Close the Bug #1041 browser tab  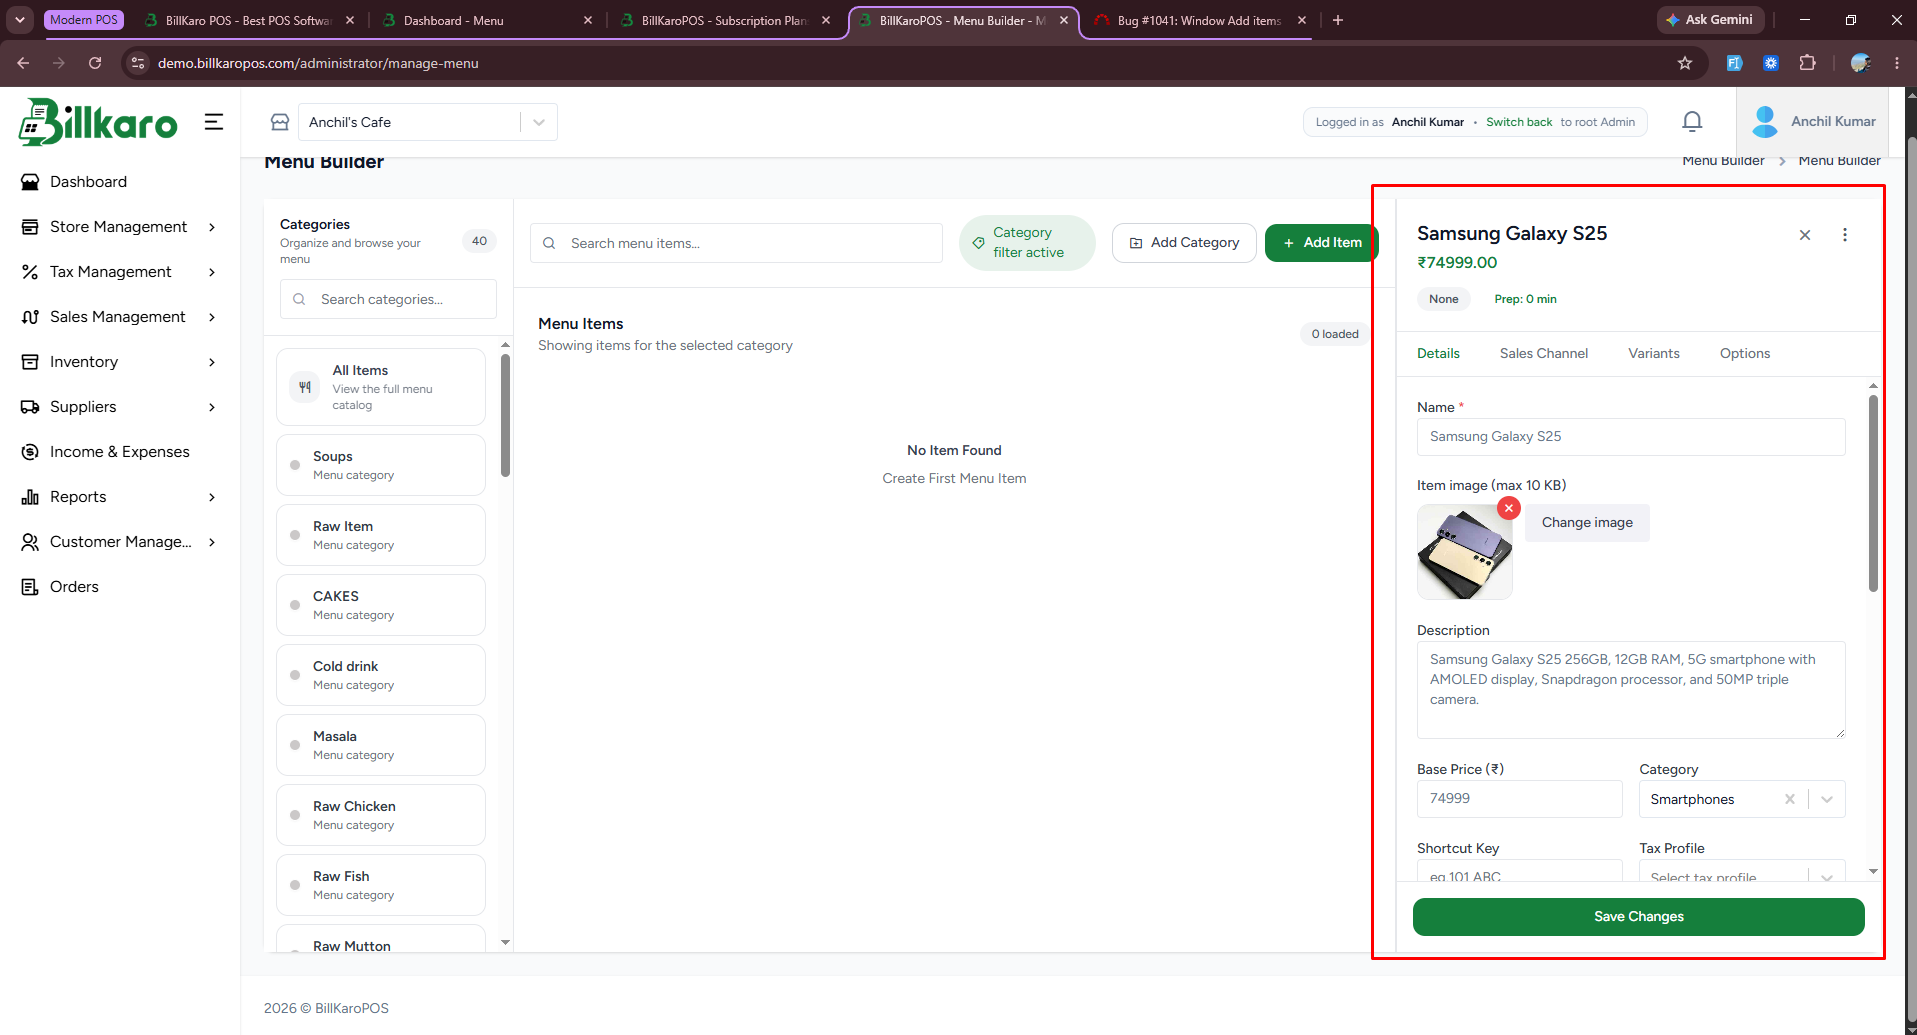(x=1302, y=20)
